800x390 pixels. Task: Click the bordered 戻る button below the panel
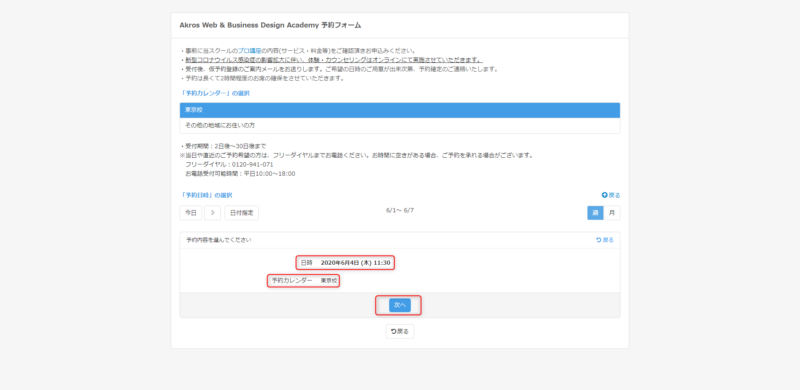coord(399,331)
